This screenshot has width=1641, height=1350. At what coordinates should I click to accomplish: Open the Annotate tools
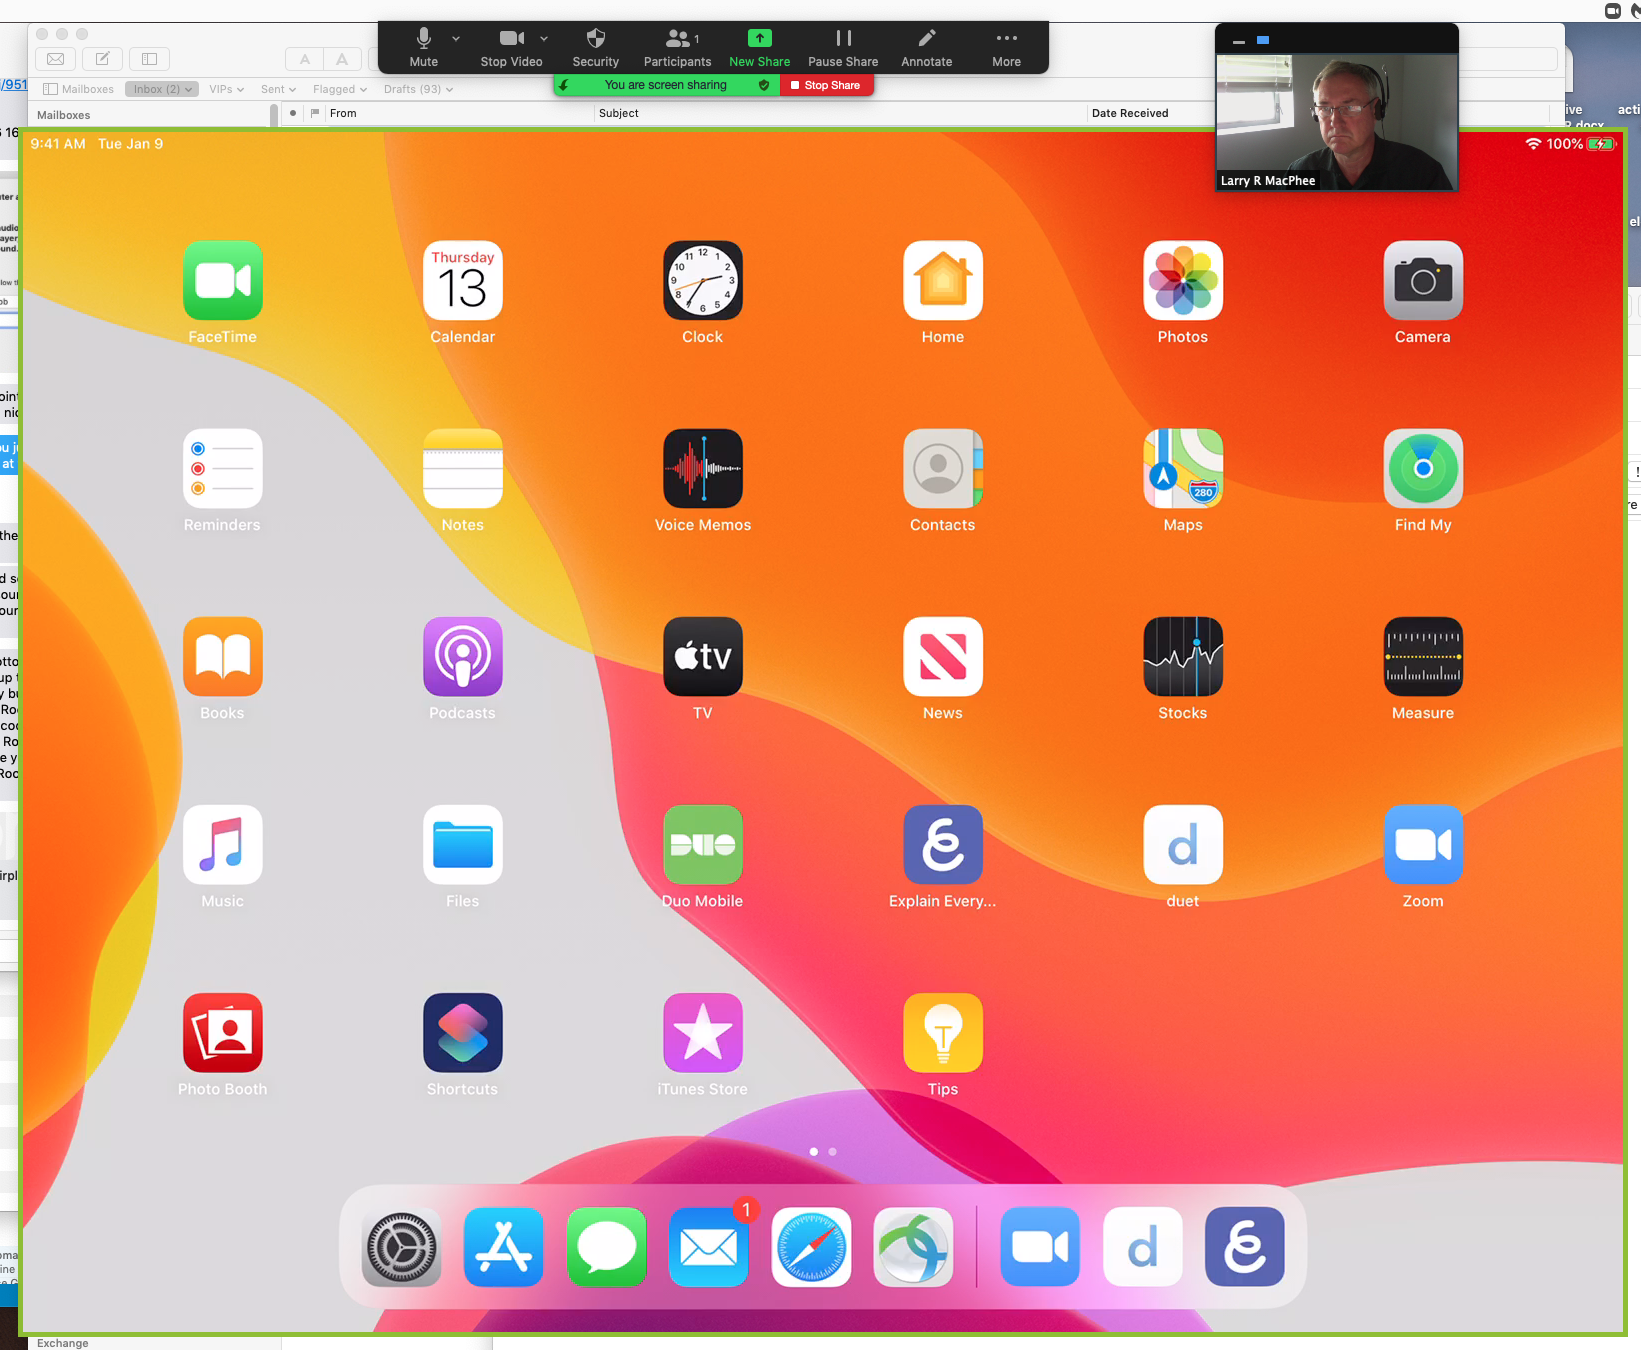click(x=927, y=47)
